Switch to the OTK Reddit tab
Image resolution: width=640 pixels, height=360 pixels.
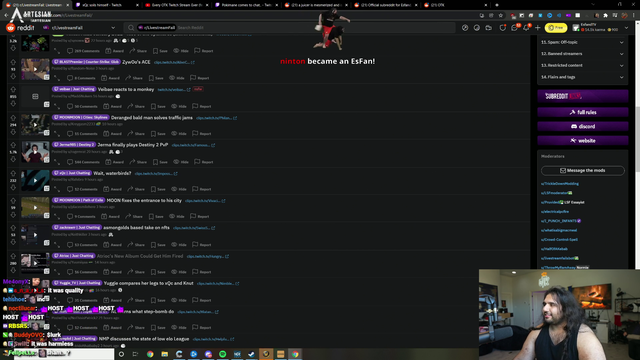pos(455,5)
